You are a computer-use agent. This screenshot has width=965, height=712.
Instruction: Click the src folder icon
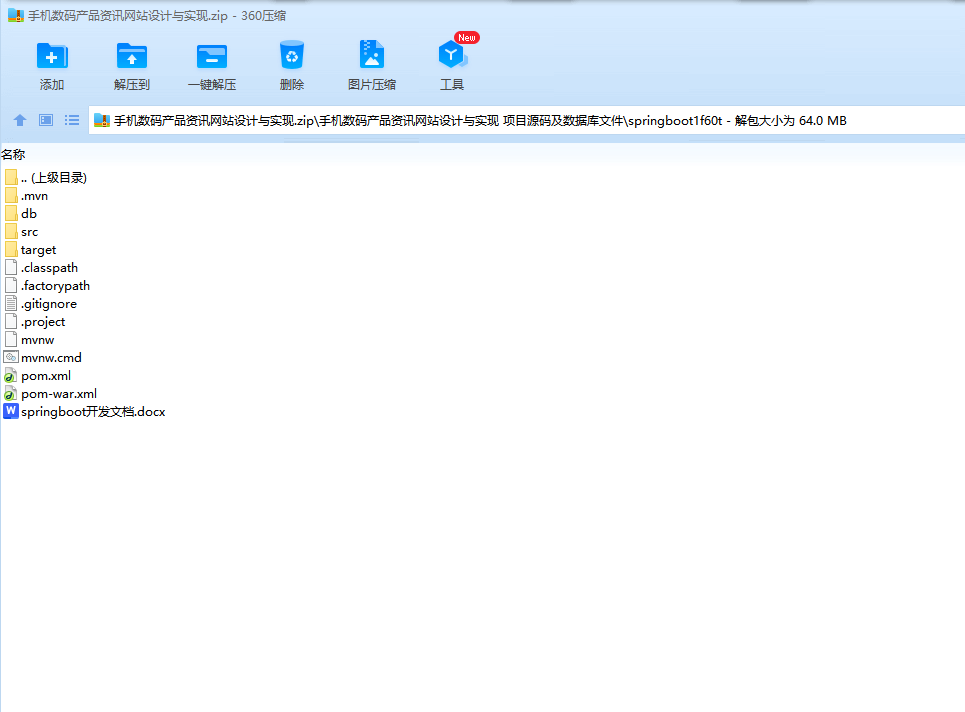[x=10, y=231]
